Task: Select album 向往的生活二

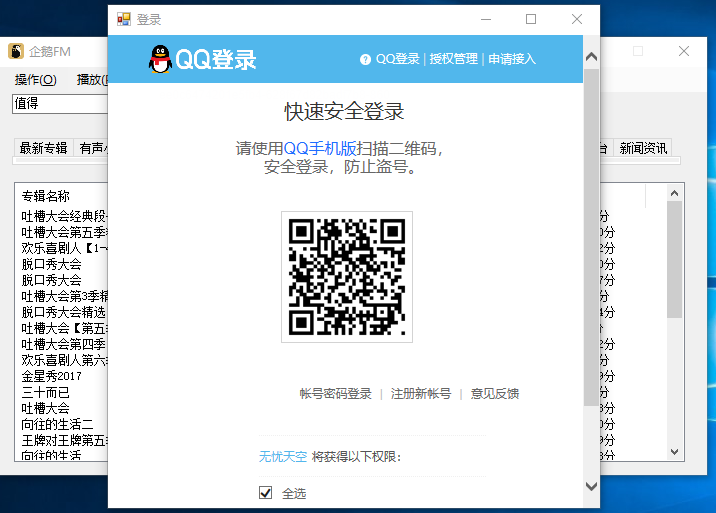Action: click(x=57, y=424)
